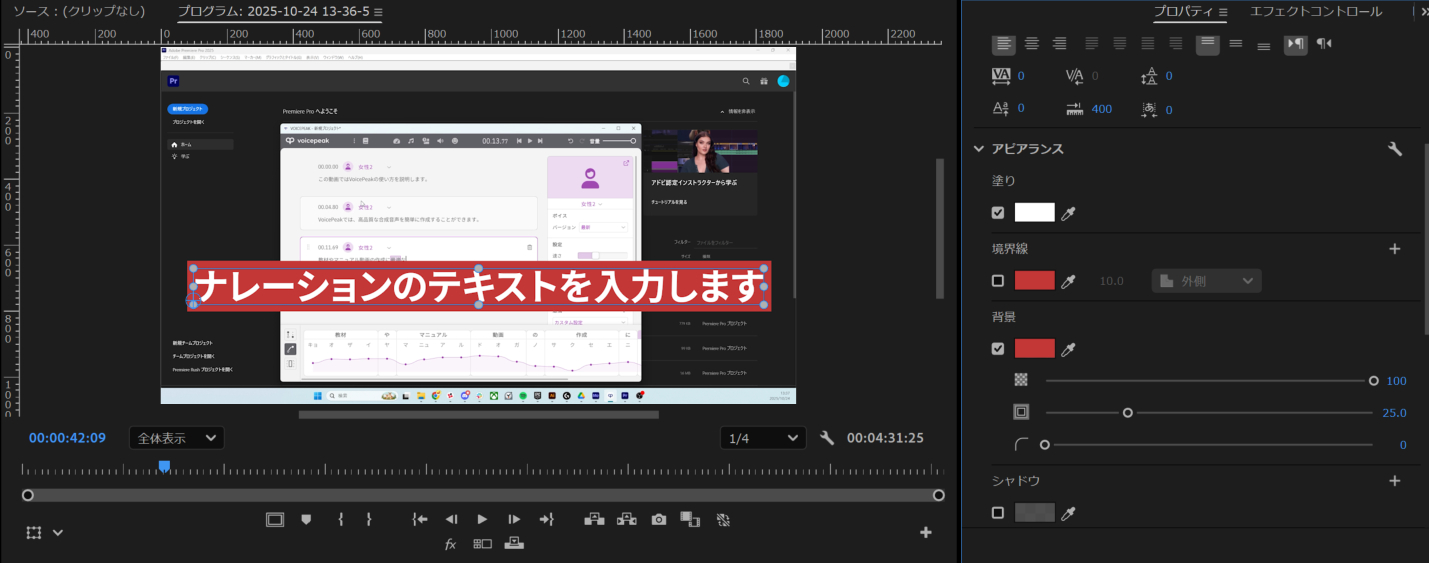Align text right
Screen dimensions: 1429x563
click(1060, 44)
